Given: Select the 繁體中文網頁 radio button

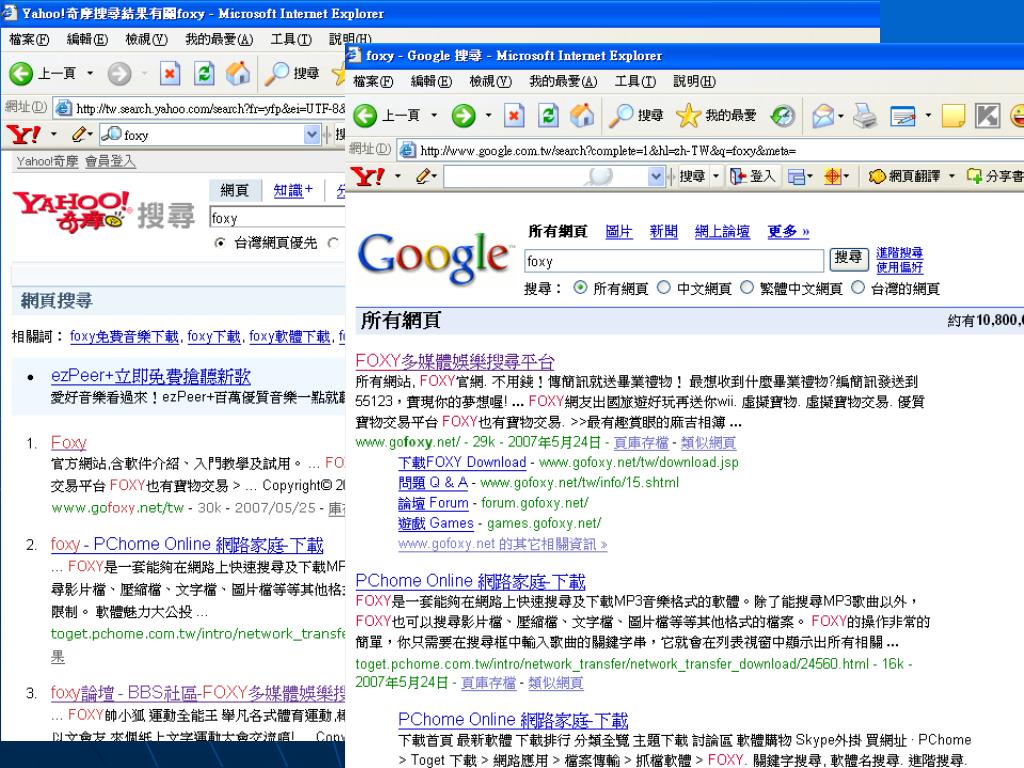Looking at the screenshot, I should 747,288.
